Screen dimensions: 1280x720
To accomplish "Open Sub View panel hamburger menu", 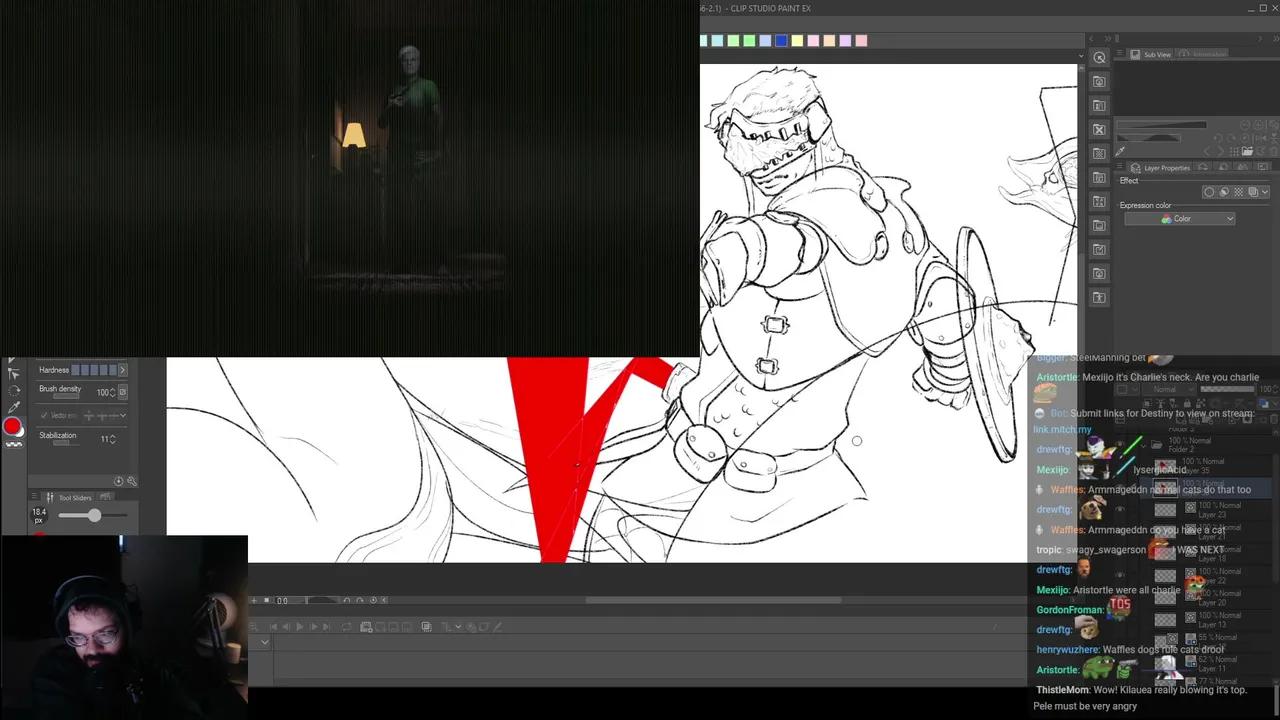I will (x=1121, y=54).
